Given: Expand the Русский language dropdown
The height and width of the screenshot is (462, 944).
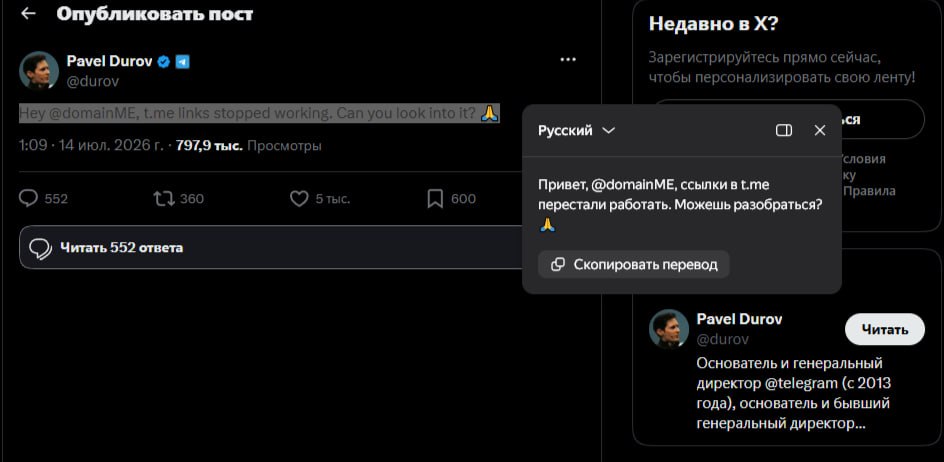Looking at the screenshot, I should click(x=576, y=131).
